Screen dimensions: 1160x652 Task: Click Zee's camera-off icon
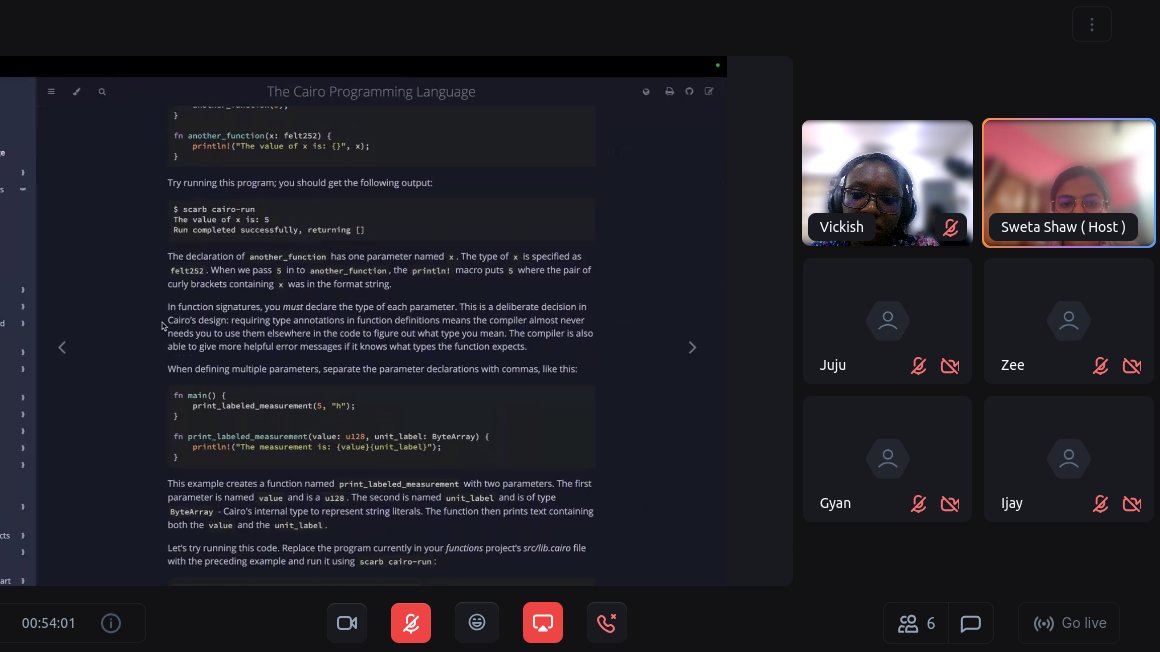pos(1132,366)
